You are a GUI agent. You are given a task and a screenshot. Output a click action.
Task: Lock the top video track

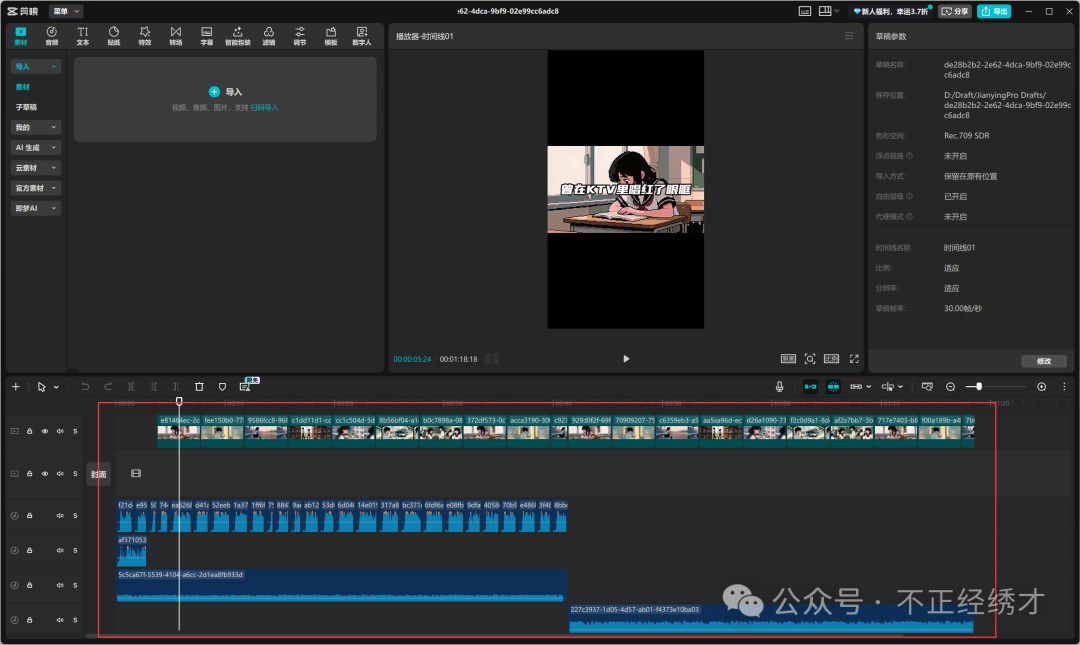(30, 431)
